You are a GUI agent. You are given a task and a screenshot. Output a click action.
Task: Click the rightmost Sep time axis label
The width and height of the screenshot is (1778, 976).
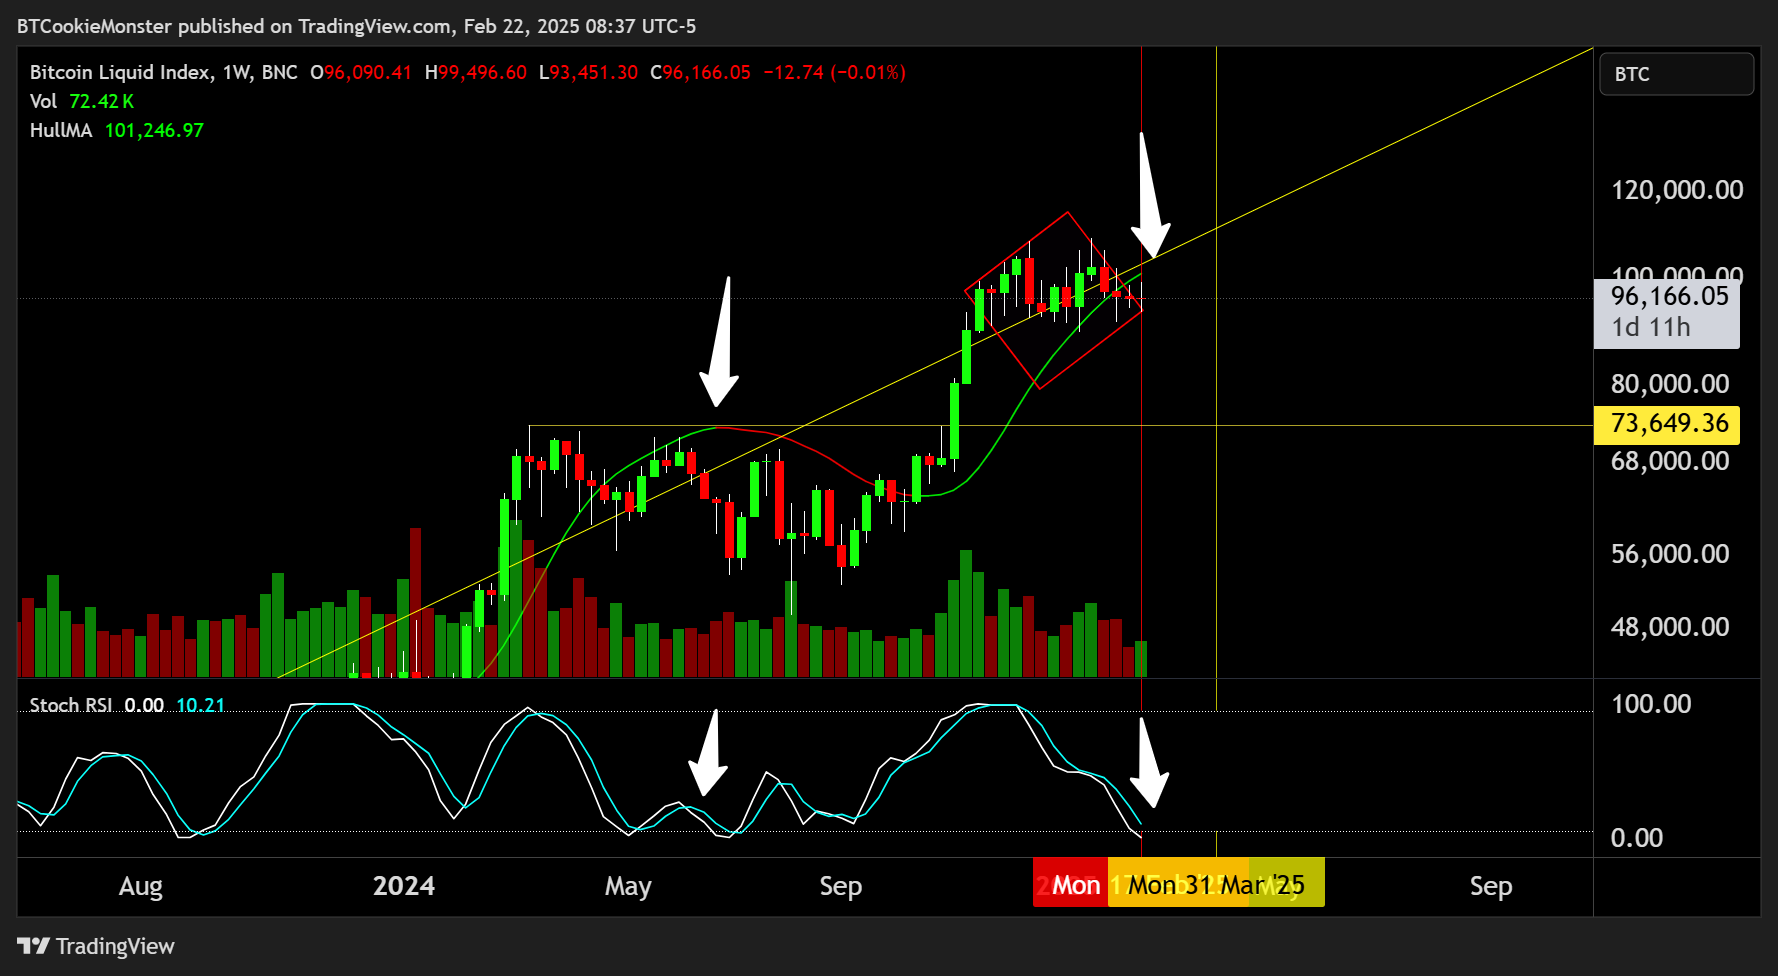1491,886
